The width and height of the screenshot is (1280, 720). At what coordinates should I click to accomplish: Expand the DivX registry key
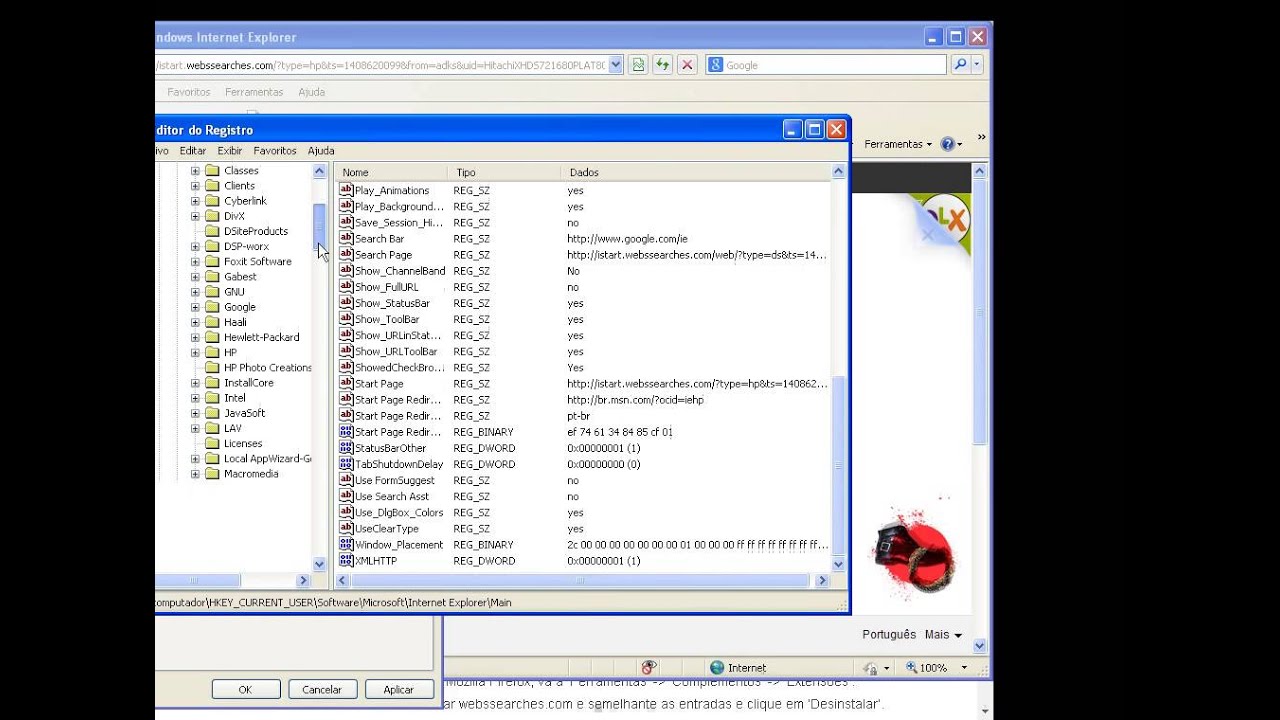pos(195,216)
